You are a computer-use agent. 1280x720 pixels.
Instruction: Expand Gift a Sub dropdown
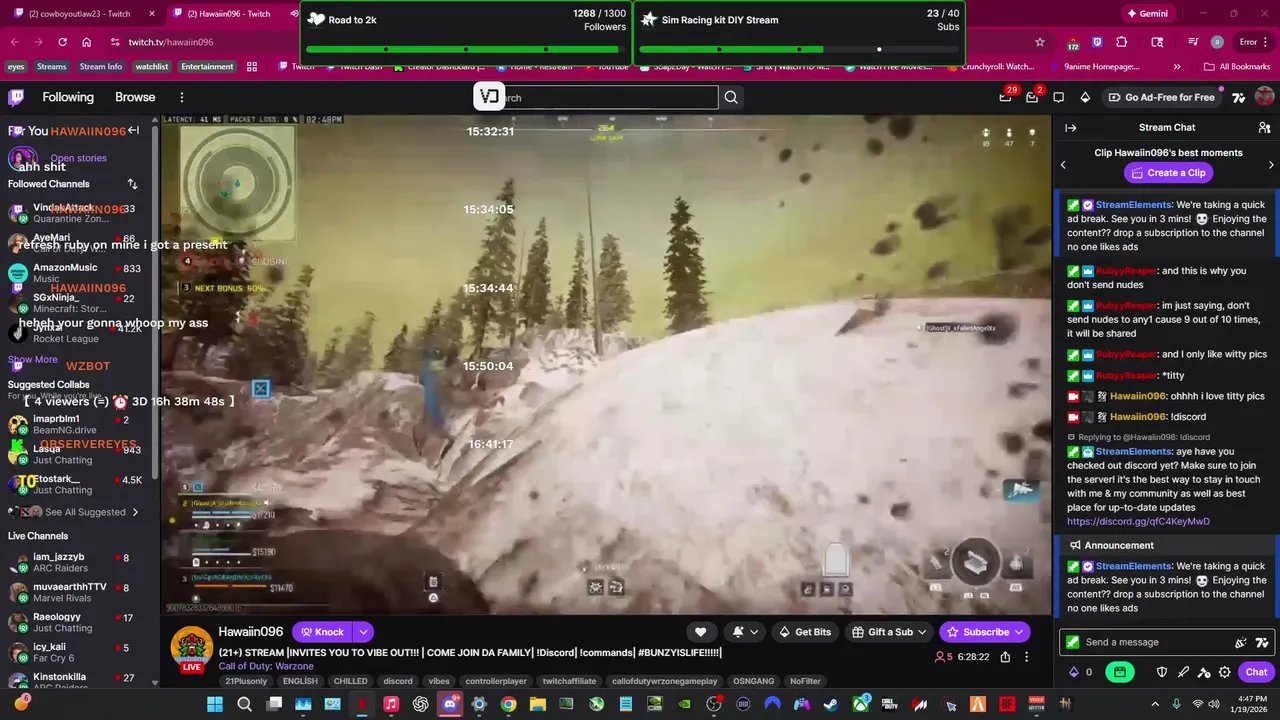point(922,632)
